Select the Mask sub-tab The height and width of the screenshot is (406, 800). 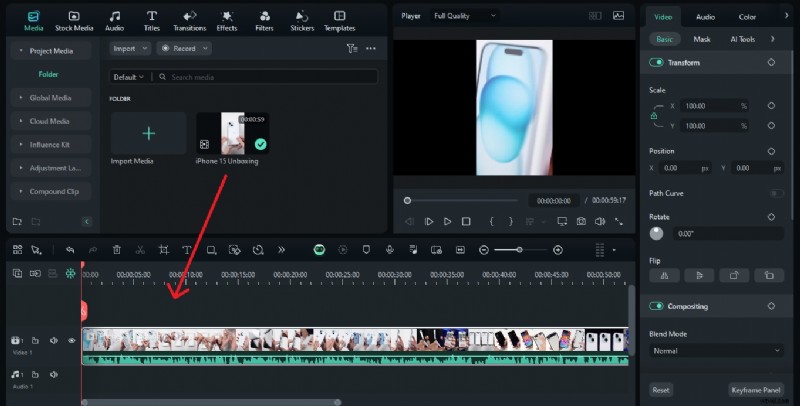pyautogui.click(x=702, y=39)
